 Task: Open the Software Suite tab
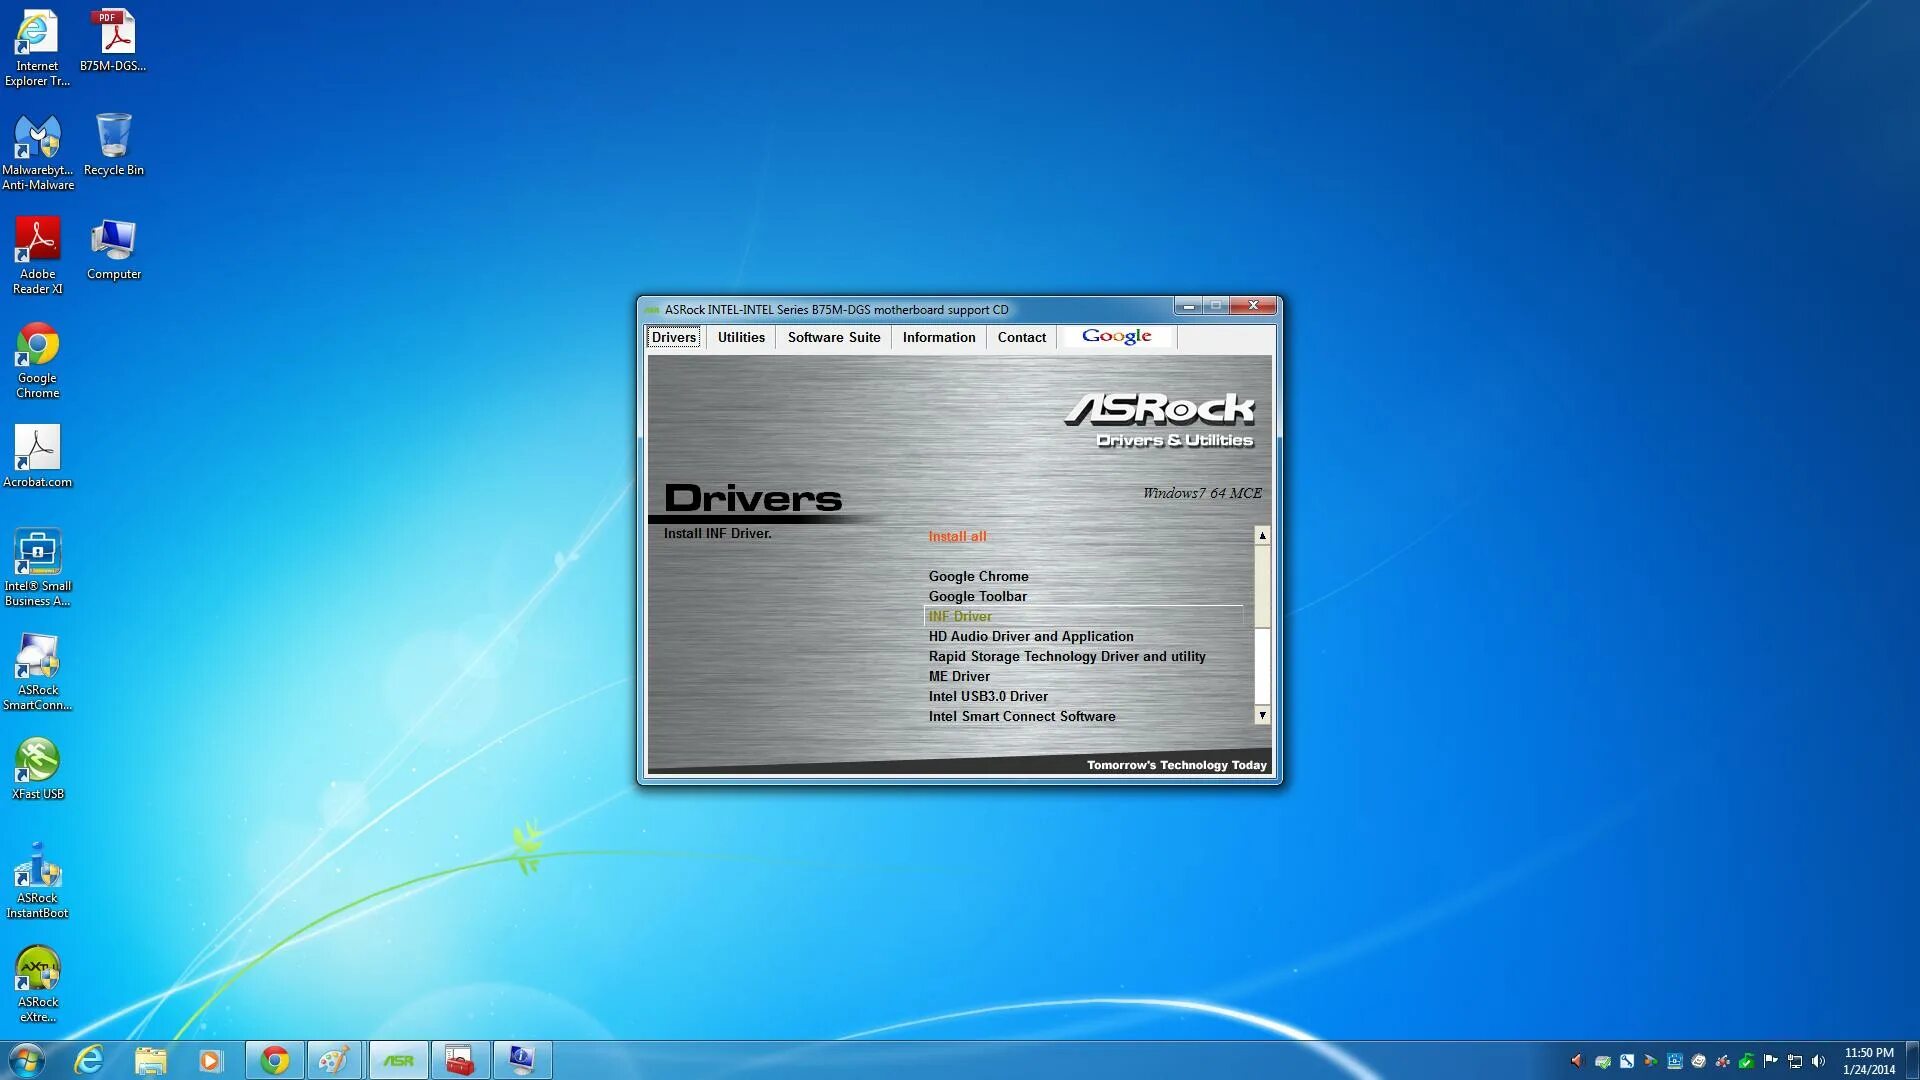point(834,337)
